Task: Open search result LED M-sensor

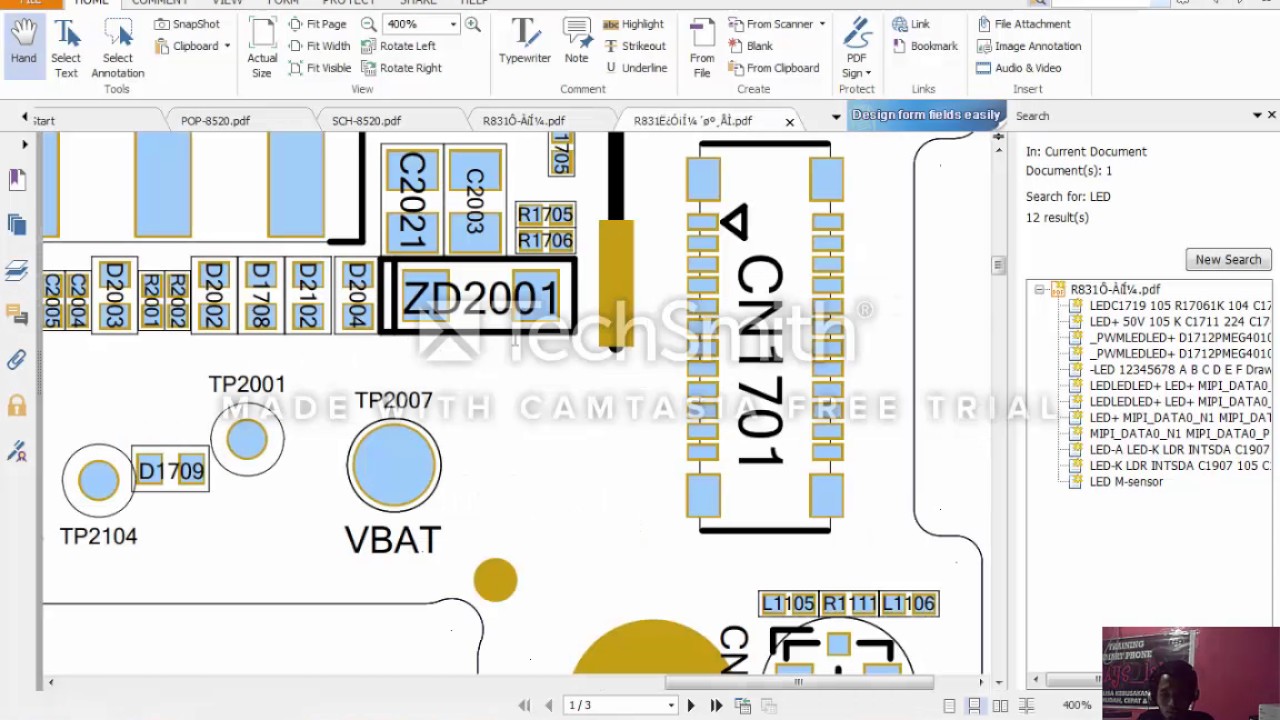Action: click(x=1126, y=481)
